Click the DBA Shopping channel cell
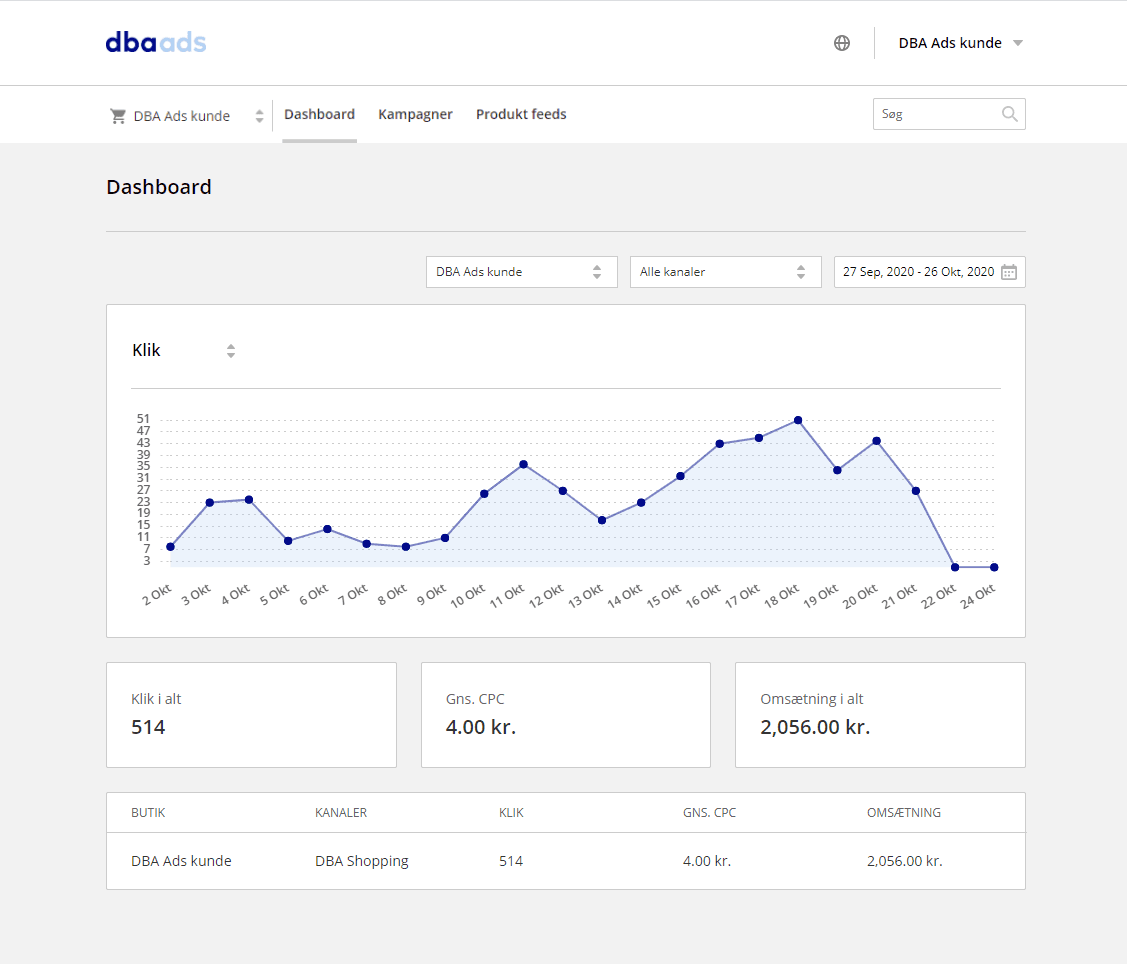1127x964 pixels. (362, 861)
